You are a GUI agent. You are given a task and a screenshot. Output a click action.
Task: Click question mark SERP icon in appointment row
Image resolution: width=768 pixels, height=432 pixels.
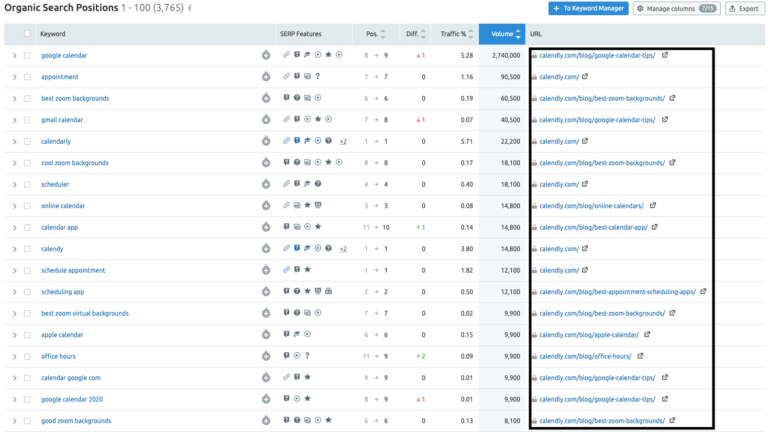[x=318, y=76]
